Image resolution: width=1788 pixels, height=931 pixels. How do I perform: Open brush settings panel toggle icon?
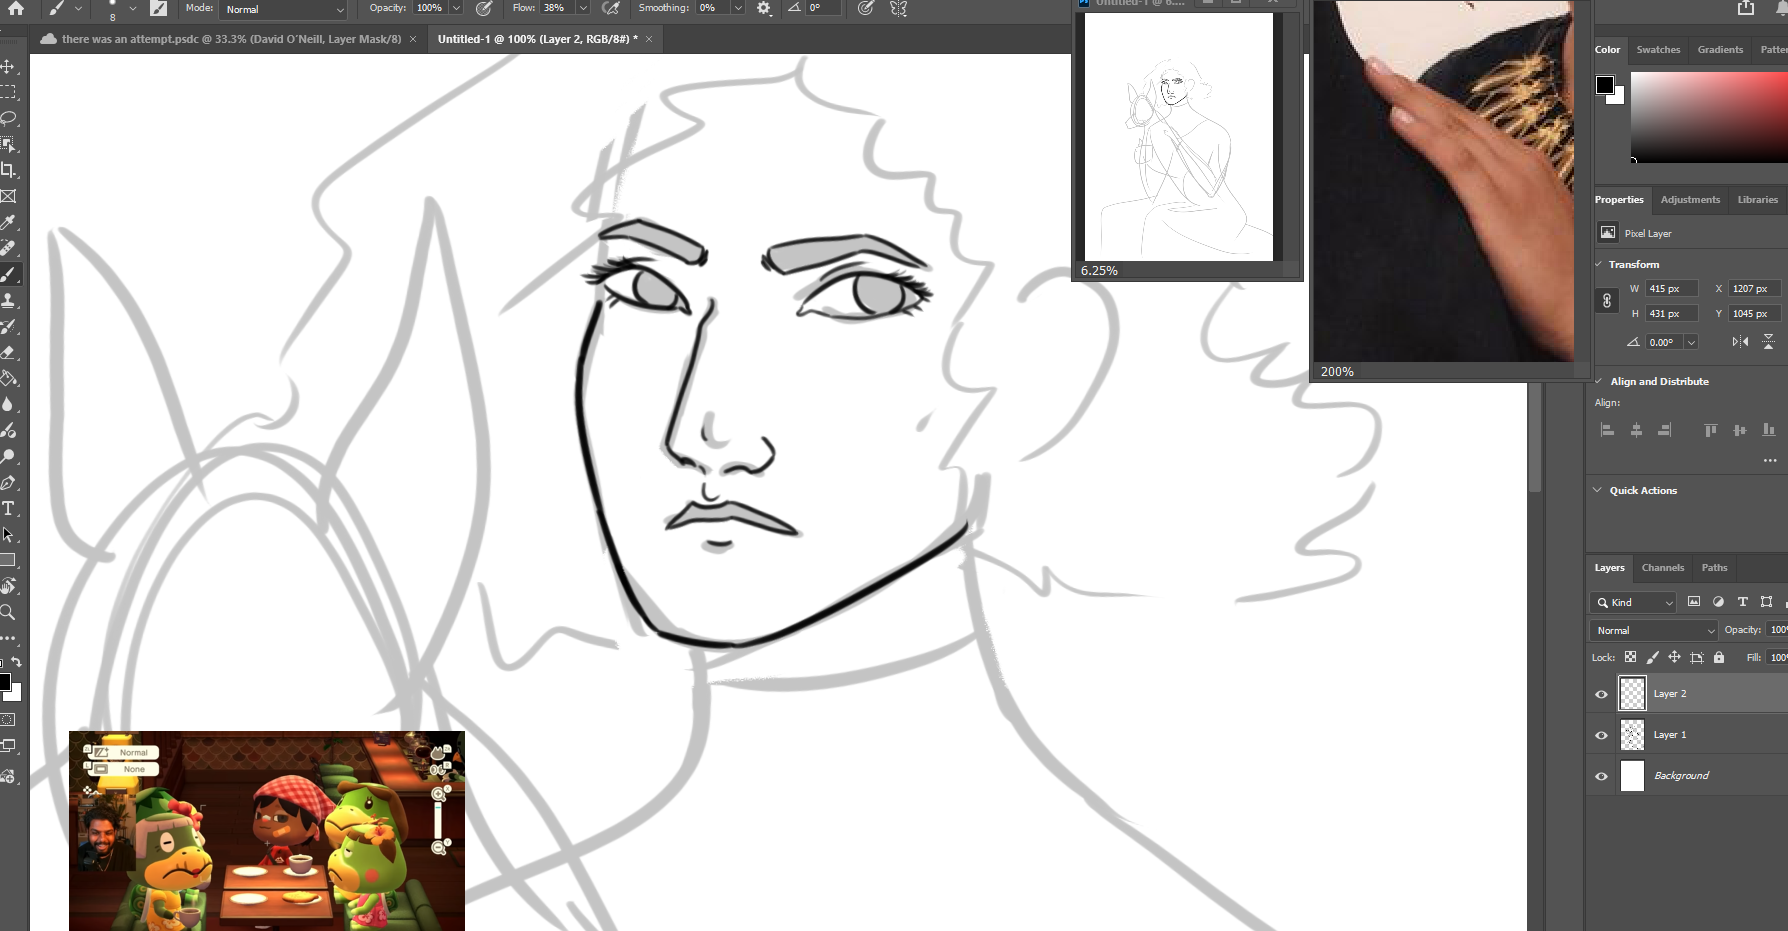159,8
